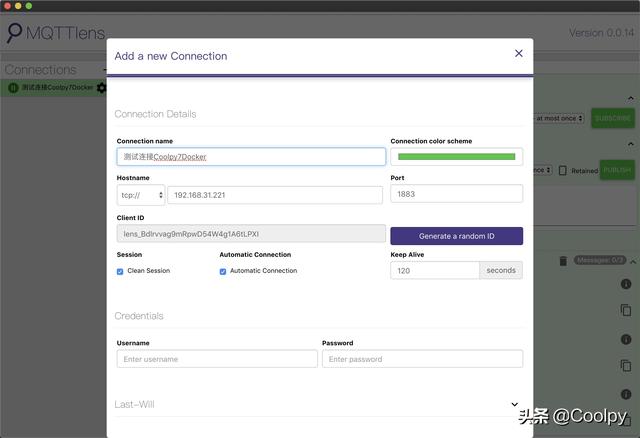Click the Messages: 0/3 badge
Image resolution: width=640 pixels, height=438 pixels.
pos(600,260)
